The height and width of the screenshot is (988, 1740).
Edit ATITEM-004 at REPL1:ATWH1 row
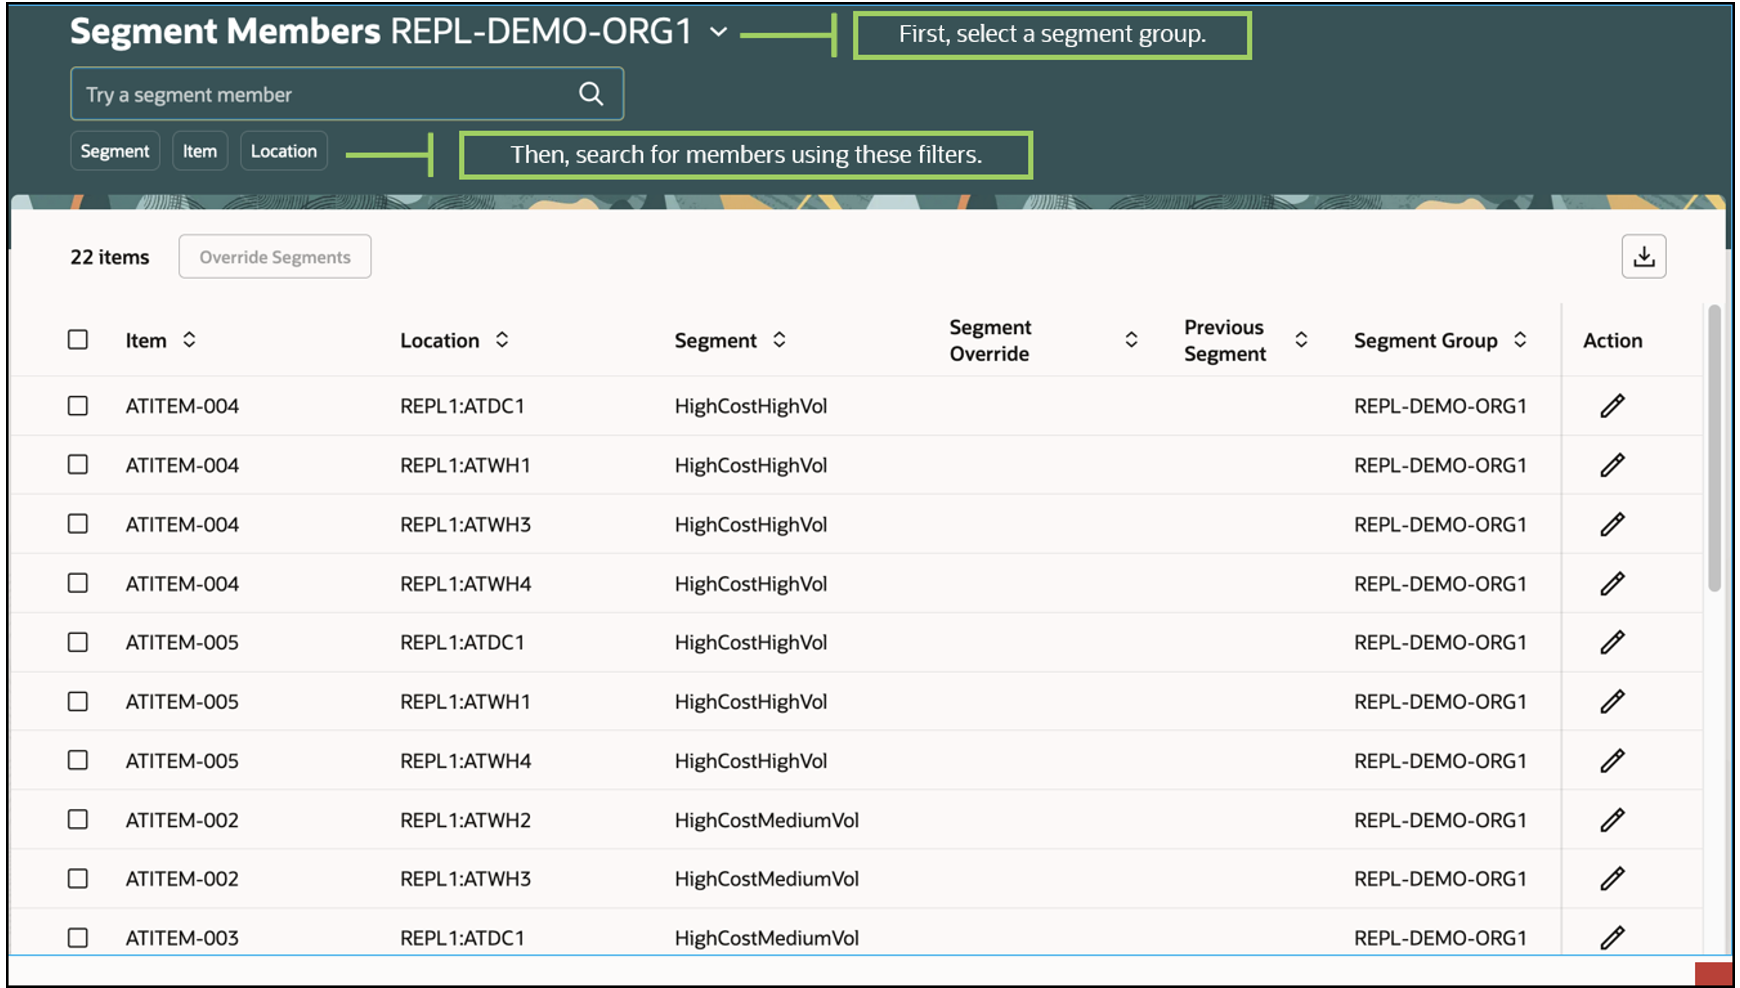point(1612,465)
